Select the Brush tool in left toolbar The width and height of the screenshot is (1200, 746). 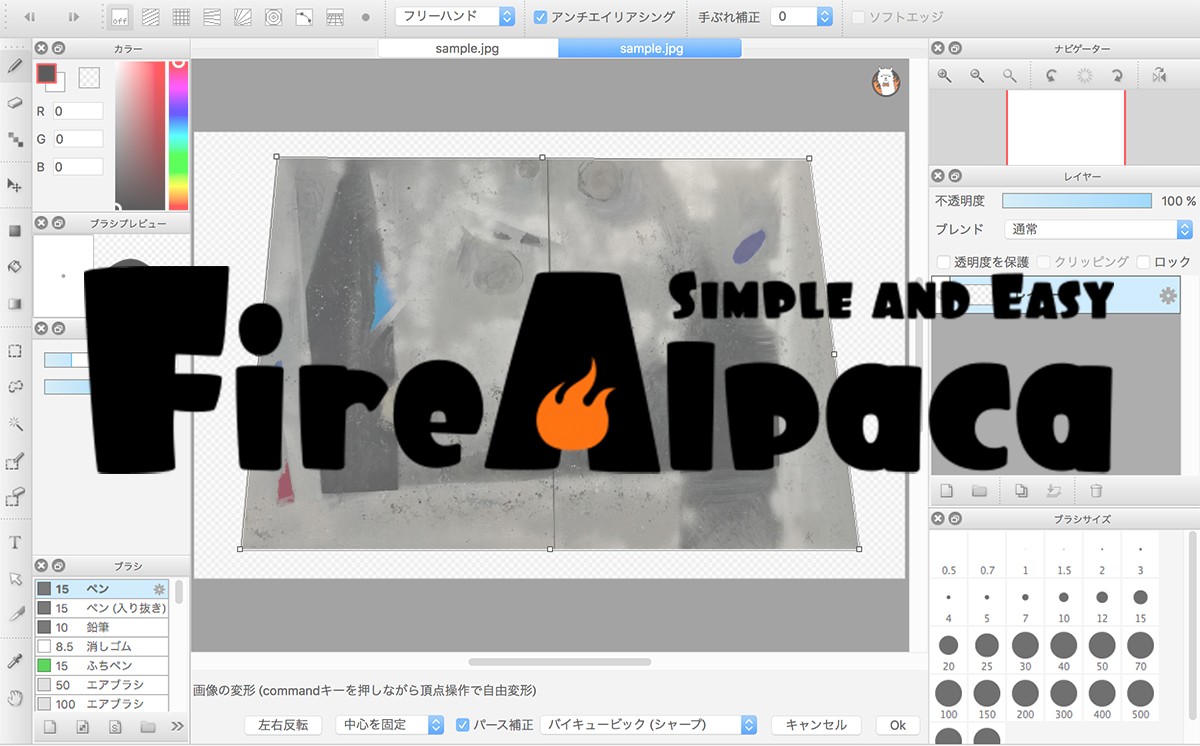click(x=15, y=66)
